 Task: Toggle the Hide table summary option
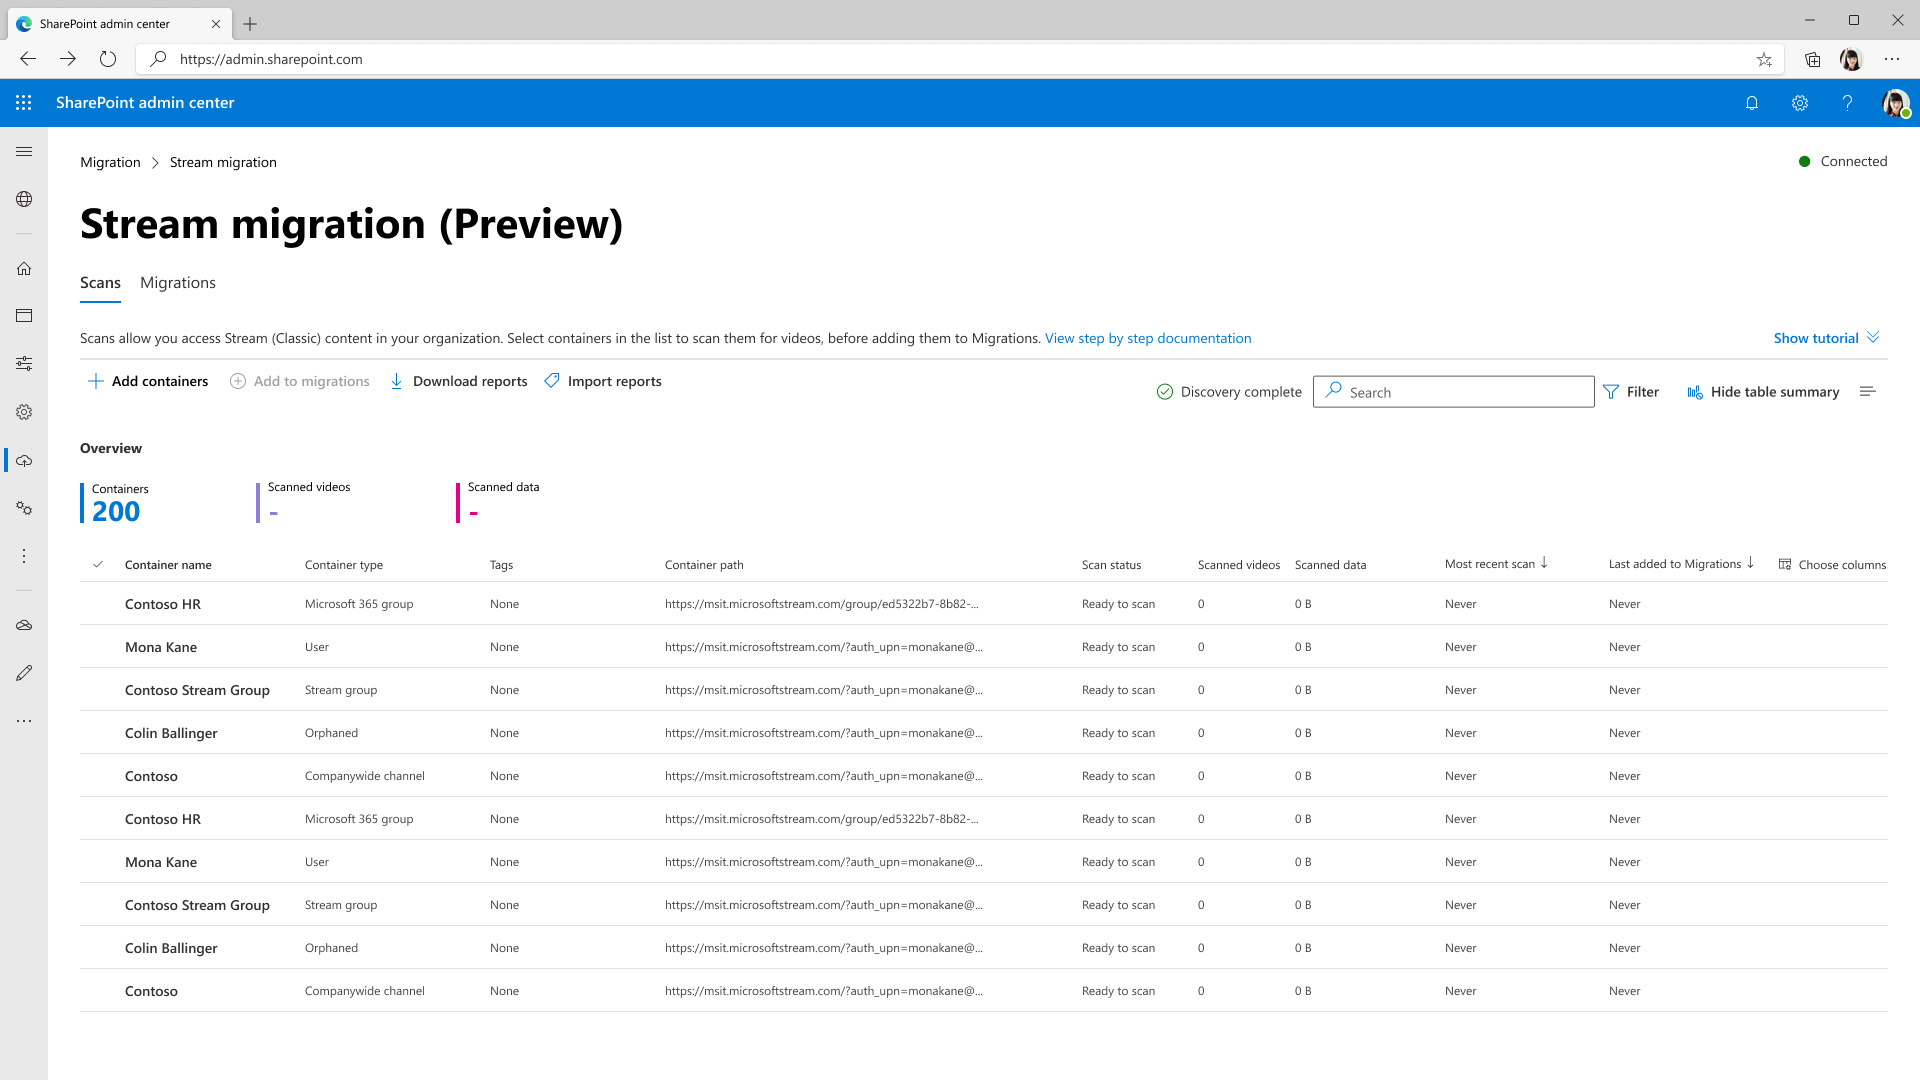[1763, 392]
